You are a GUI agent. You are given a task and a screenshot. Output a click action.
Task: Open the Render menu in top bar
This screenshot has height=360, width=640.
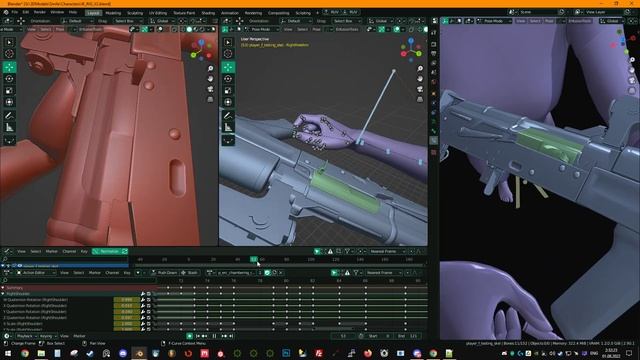40,12
